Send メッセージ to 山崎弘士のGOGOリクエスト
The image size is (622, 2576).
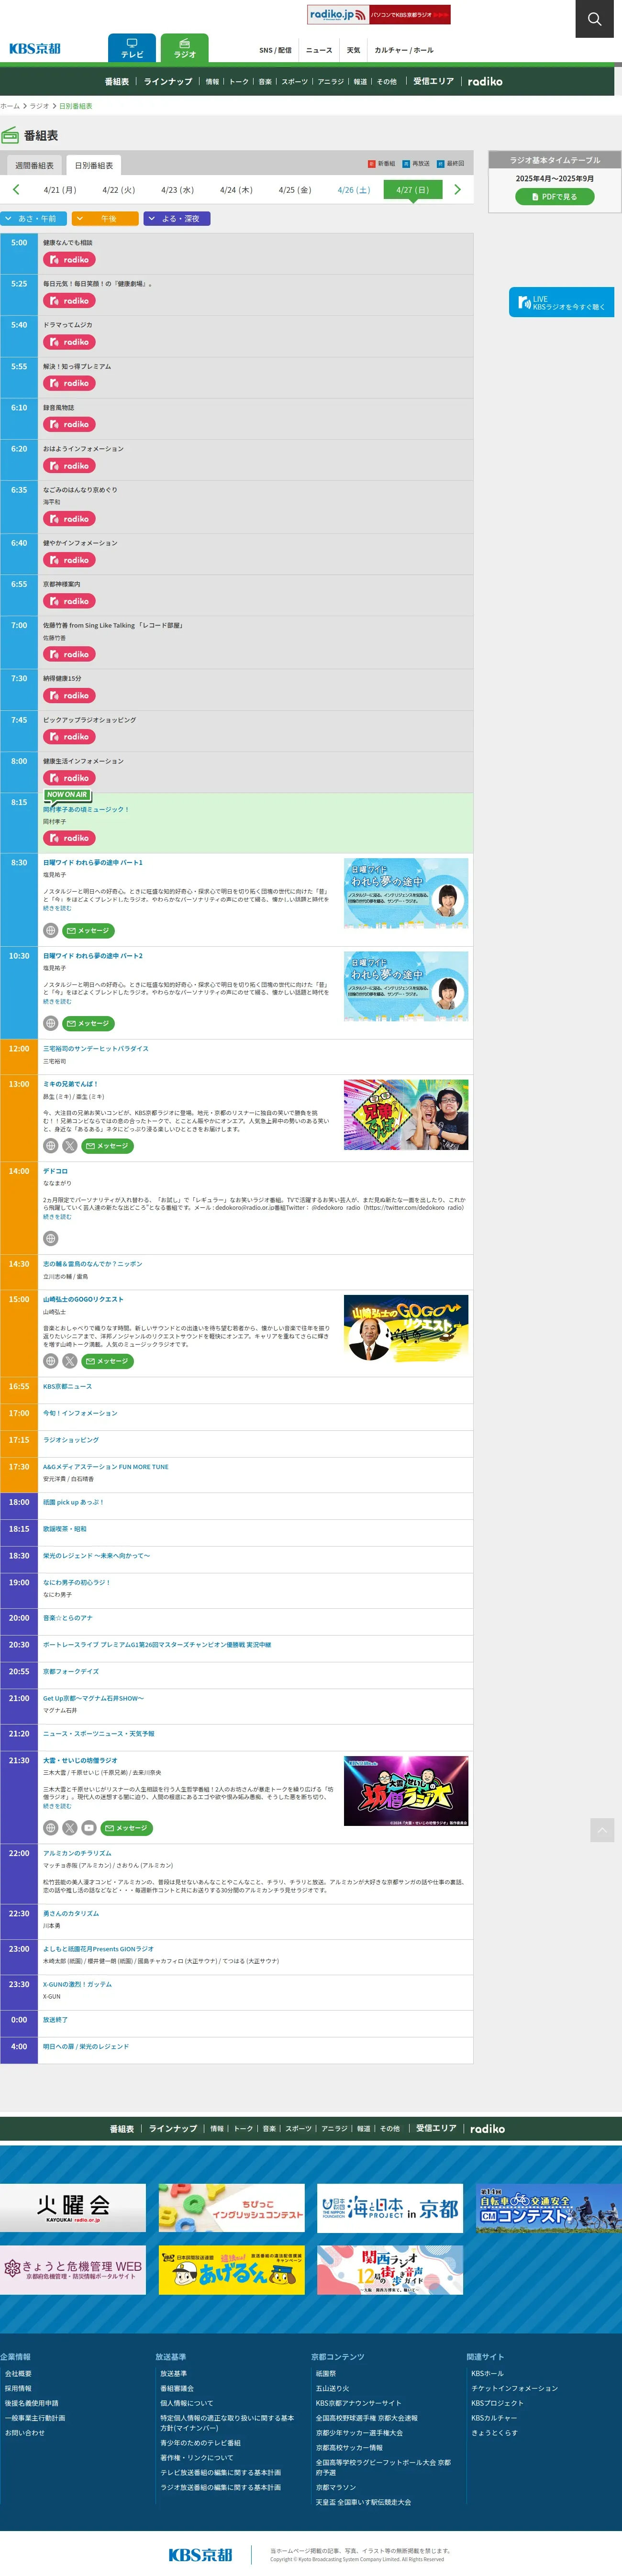pyautogui.click(x=107, y=1361)
